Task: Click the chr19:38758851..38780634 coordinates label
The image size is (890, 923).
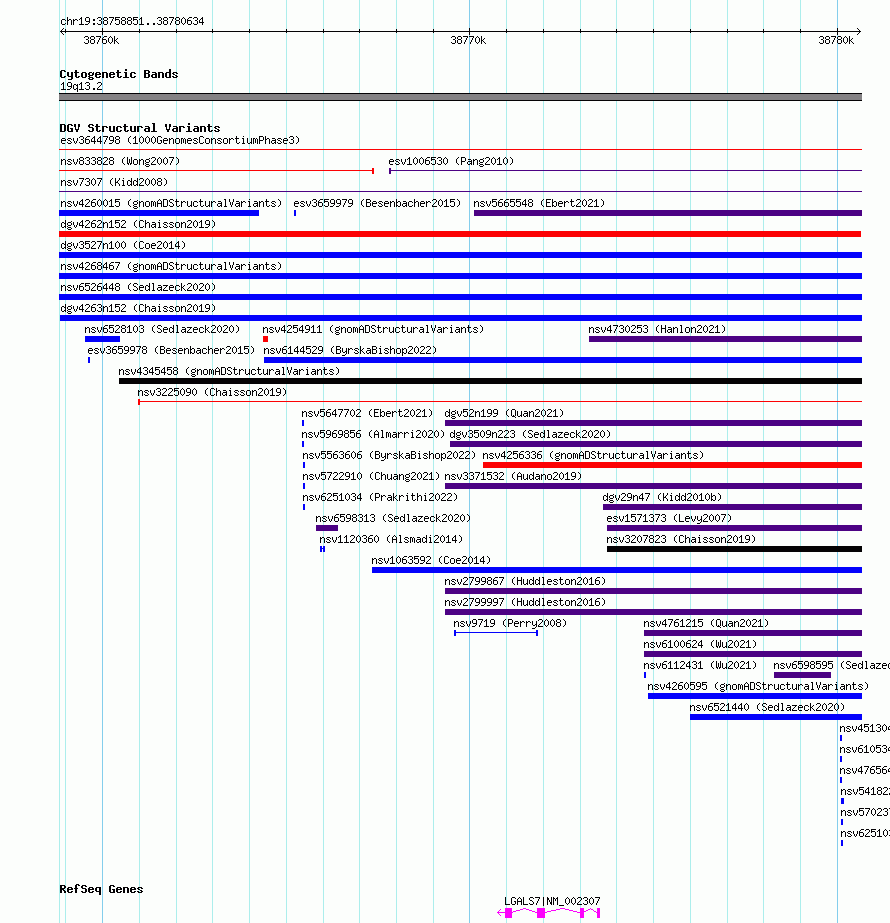Action: pos(132,21)
